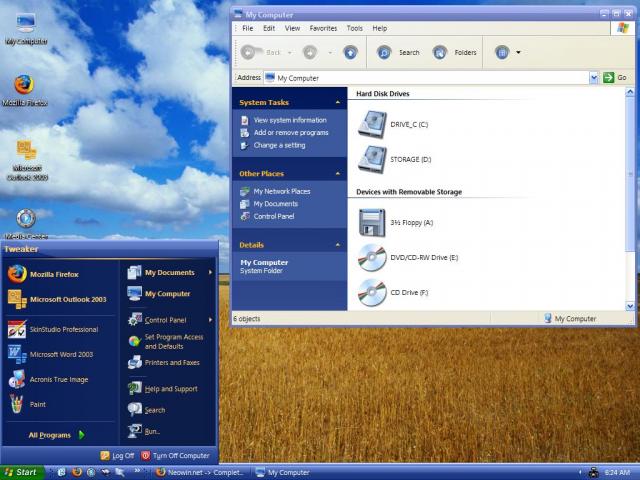This screenshot has height=480, width=640.
Task: Expand the My Documents submenu arrow
Action: [x=211, y=272]
